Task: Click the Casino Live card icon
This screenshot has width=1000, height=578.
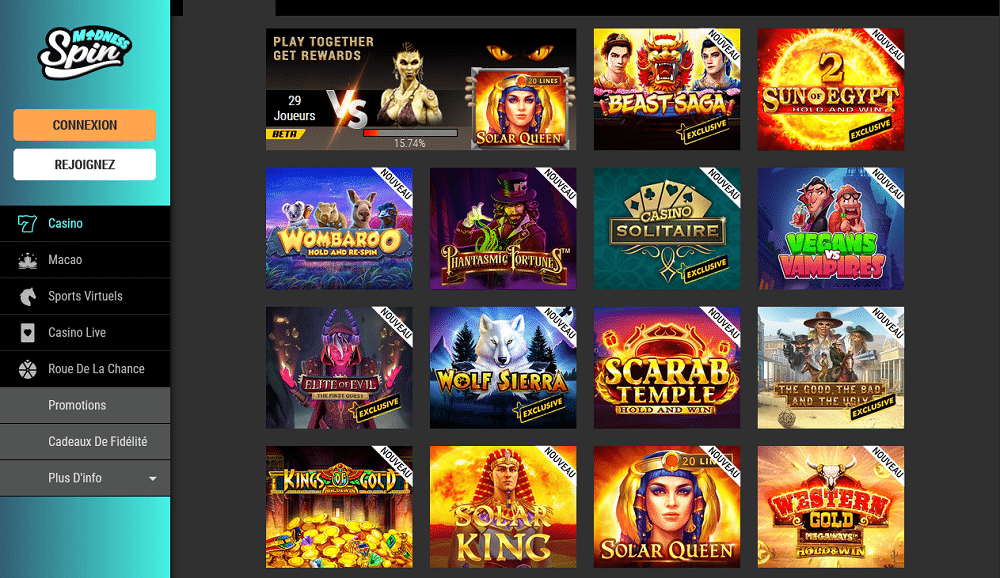Action: pos(27,332)
